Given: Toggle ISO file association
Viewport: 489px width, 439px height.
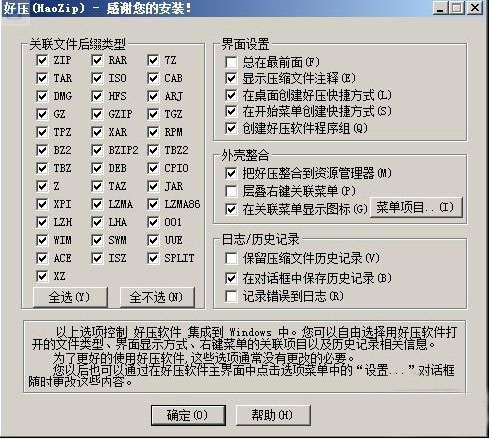Looking at the screenshot, I should click(97, 78).
